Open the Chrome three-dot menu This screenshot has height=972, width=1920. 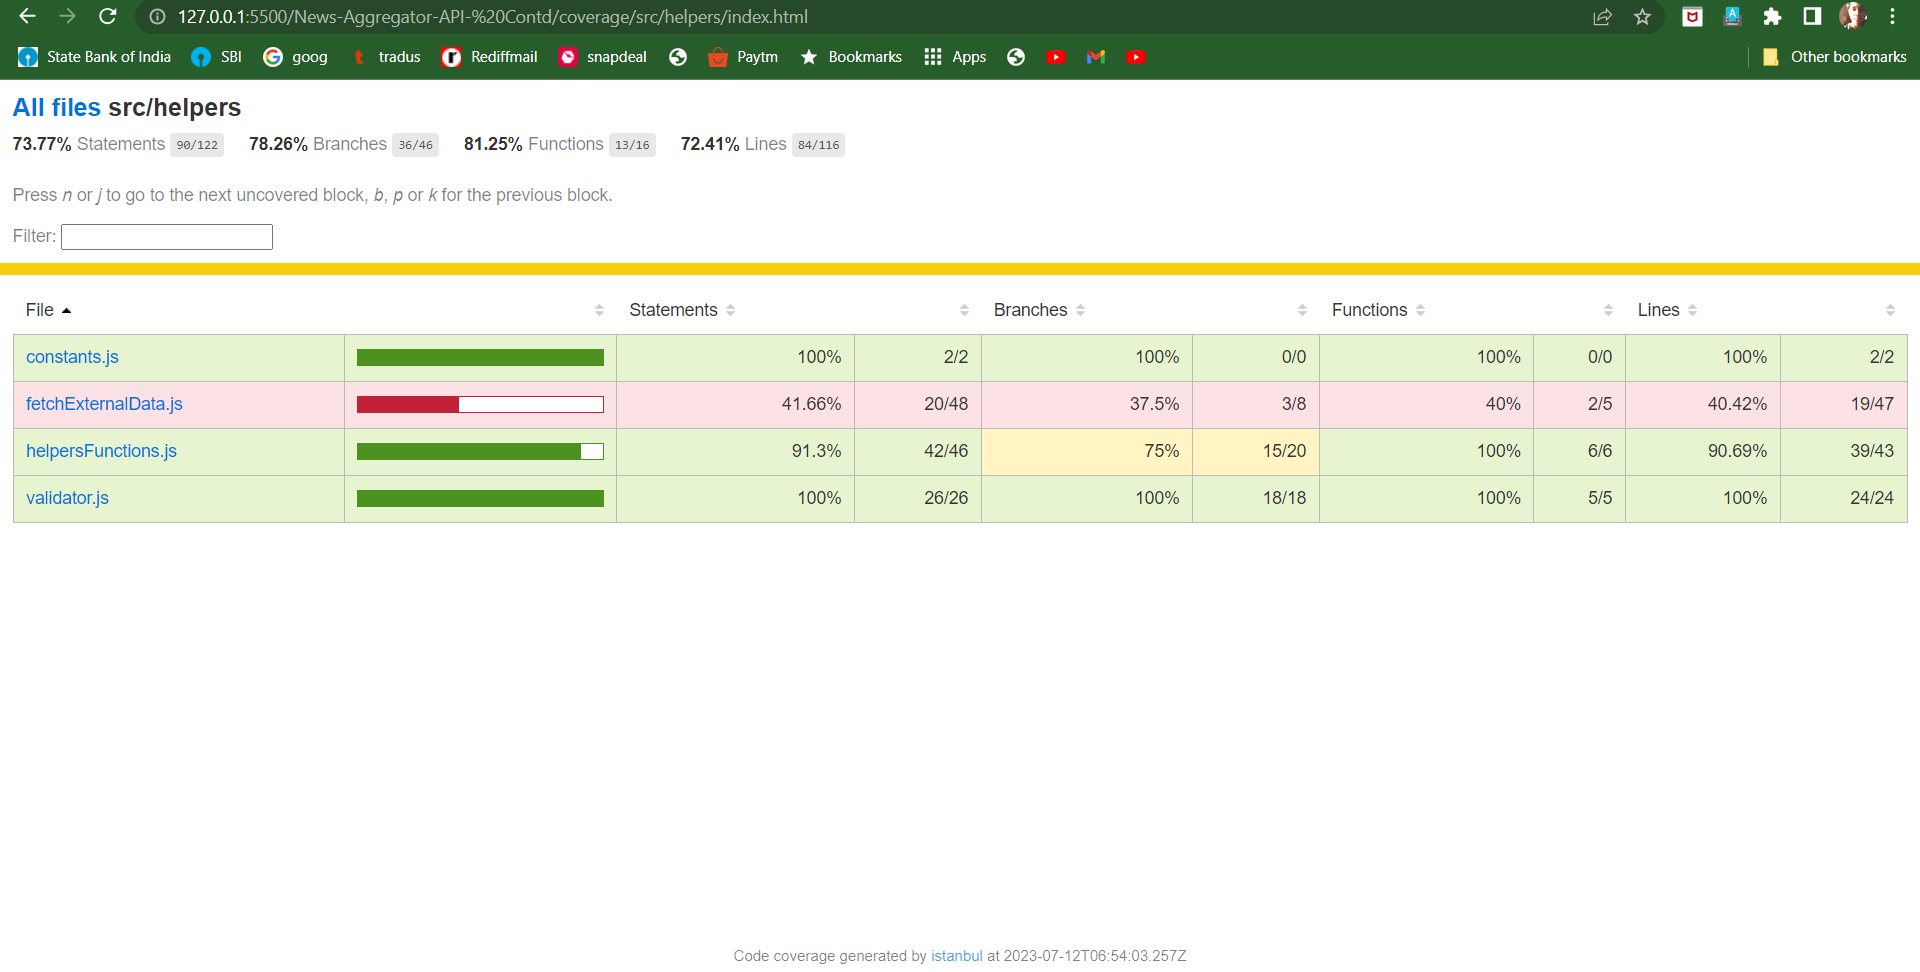[x=1892, y=16]
